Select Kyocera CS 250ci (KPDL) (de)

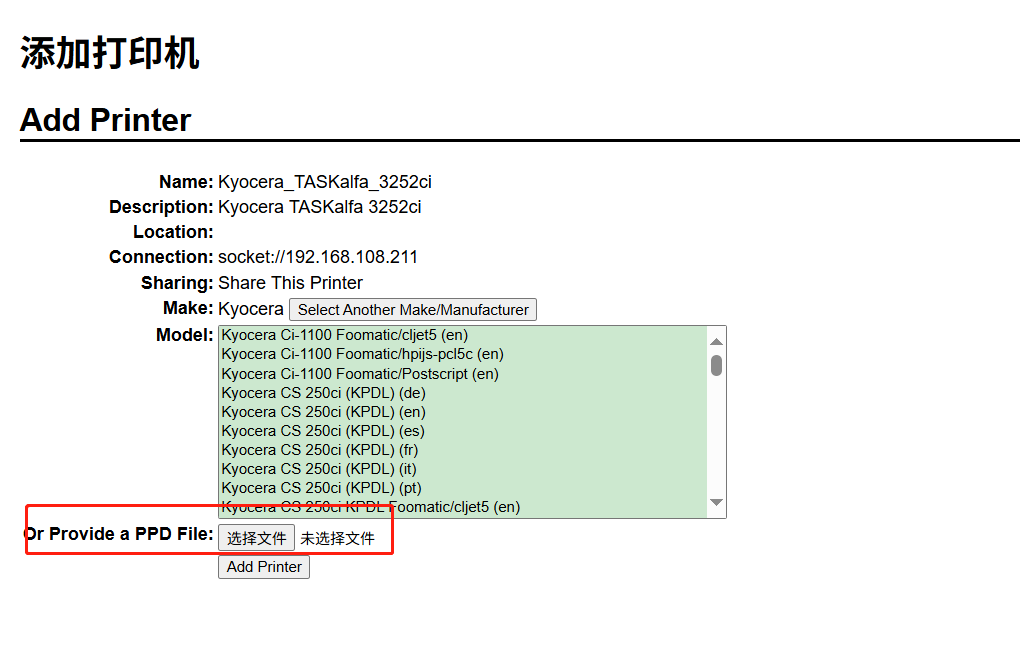464,393
